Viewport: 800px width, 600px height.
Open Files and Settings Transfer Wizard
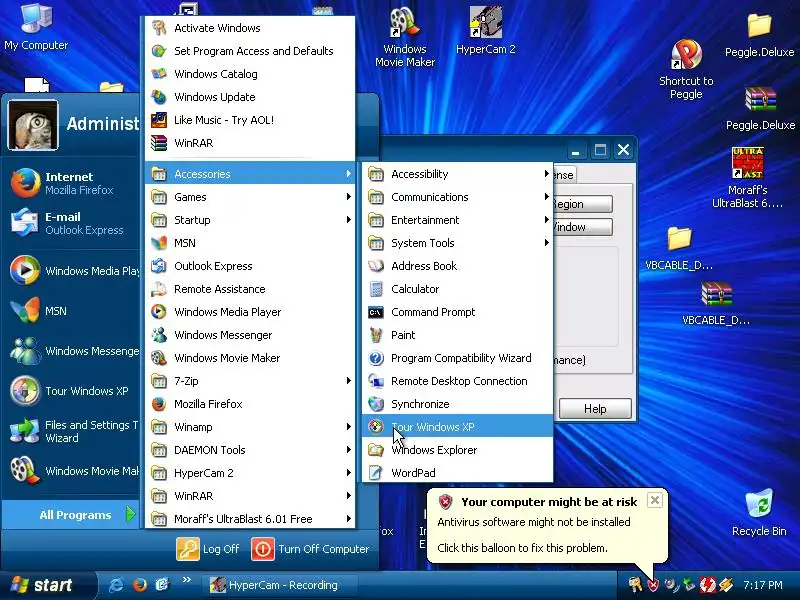[x=71, y=431]
